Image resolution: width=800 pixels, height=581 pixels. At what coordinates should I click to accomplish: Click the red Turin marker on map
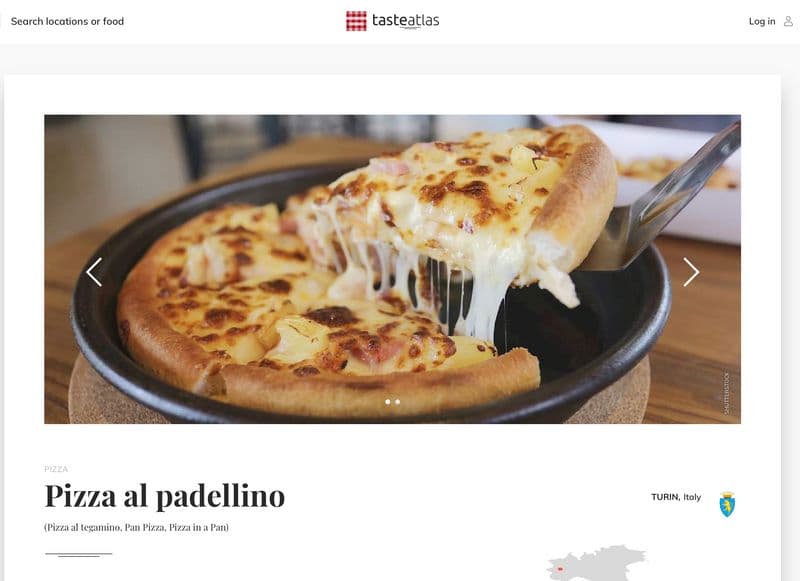coord(560,568)
